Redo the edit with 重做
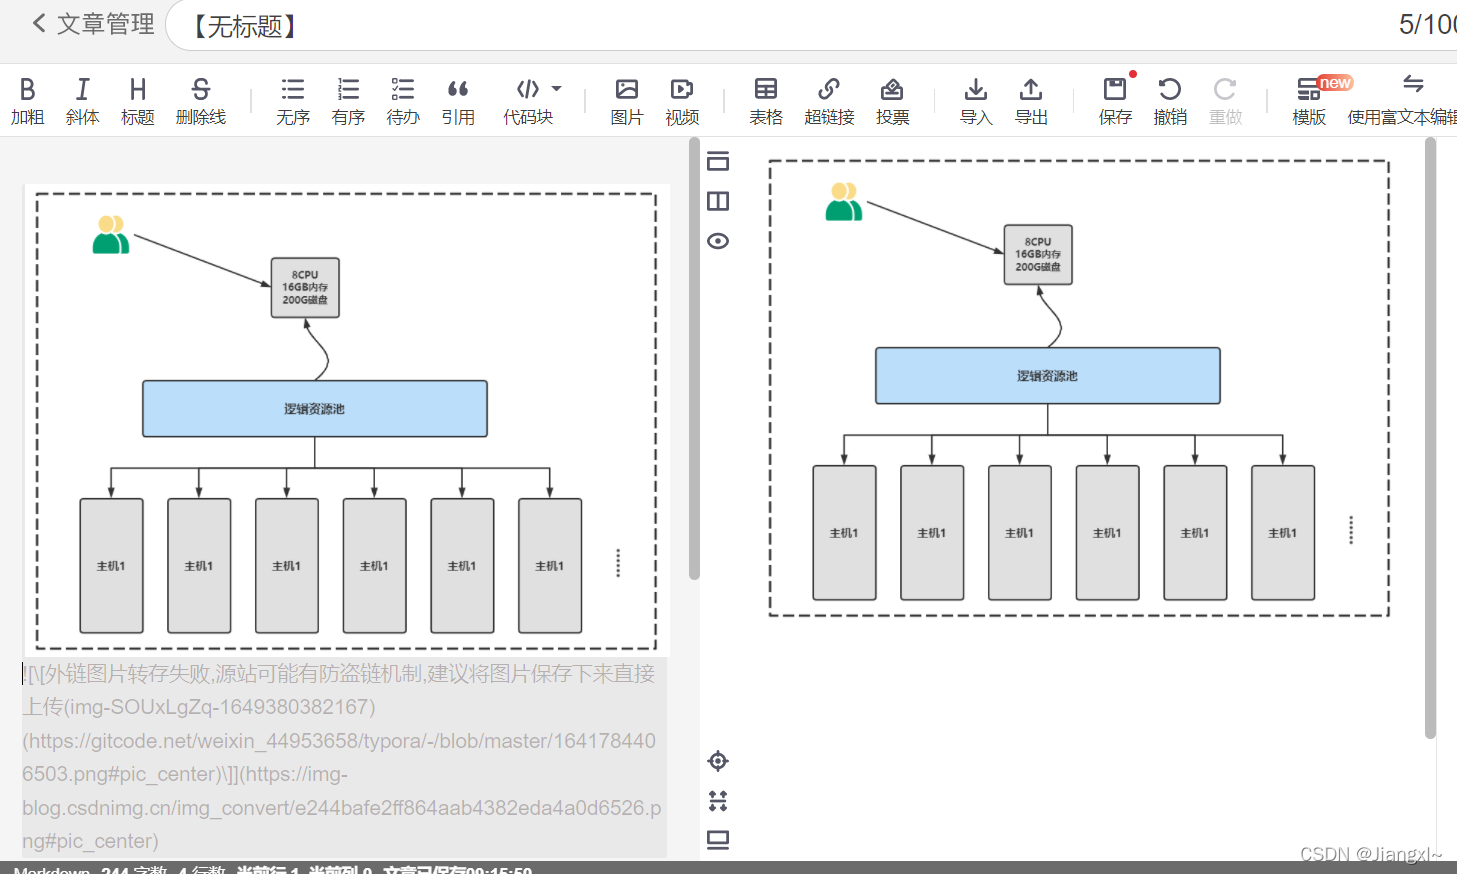This screenshot has height=874, width=1457. [x=1225, y=102]
